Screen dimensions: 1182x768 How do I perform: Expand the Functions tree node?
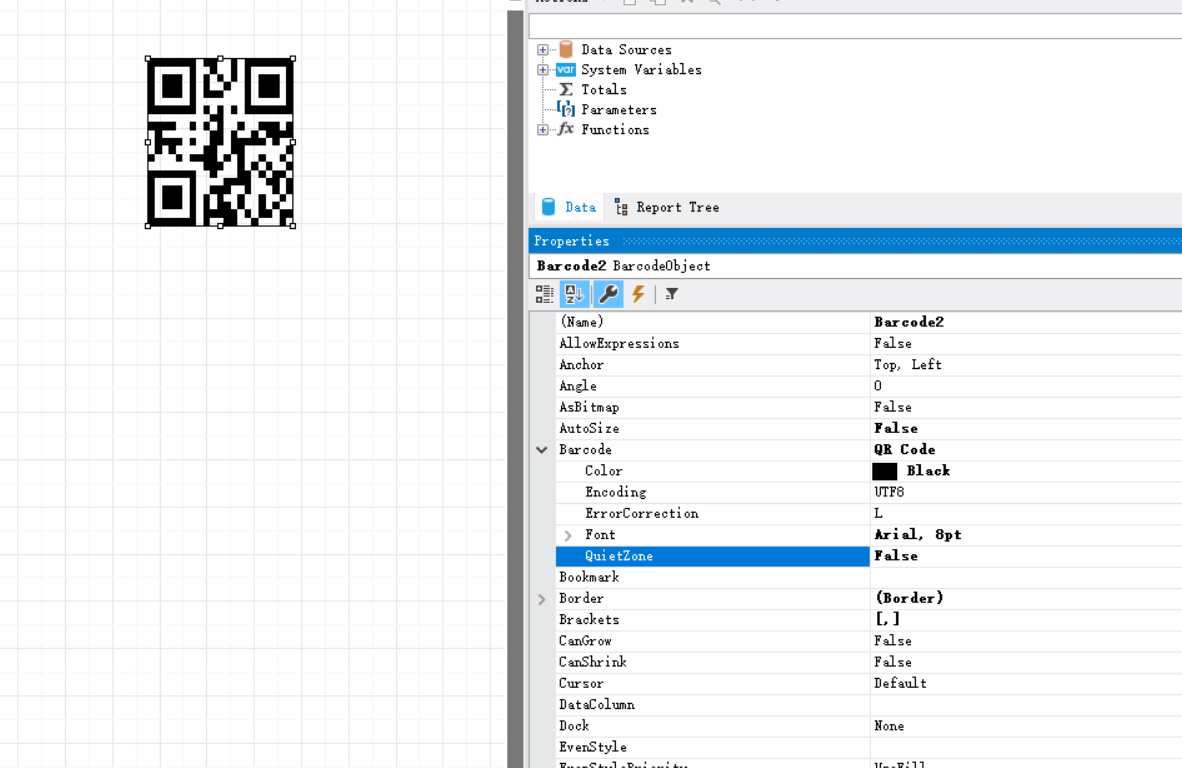543,130
